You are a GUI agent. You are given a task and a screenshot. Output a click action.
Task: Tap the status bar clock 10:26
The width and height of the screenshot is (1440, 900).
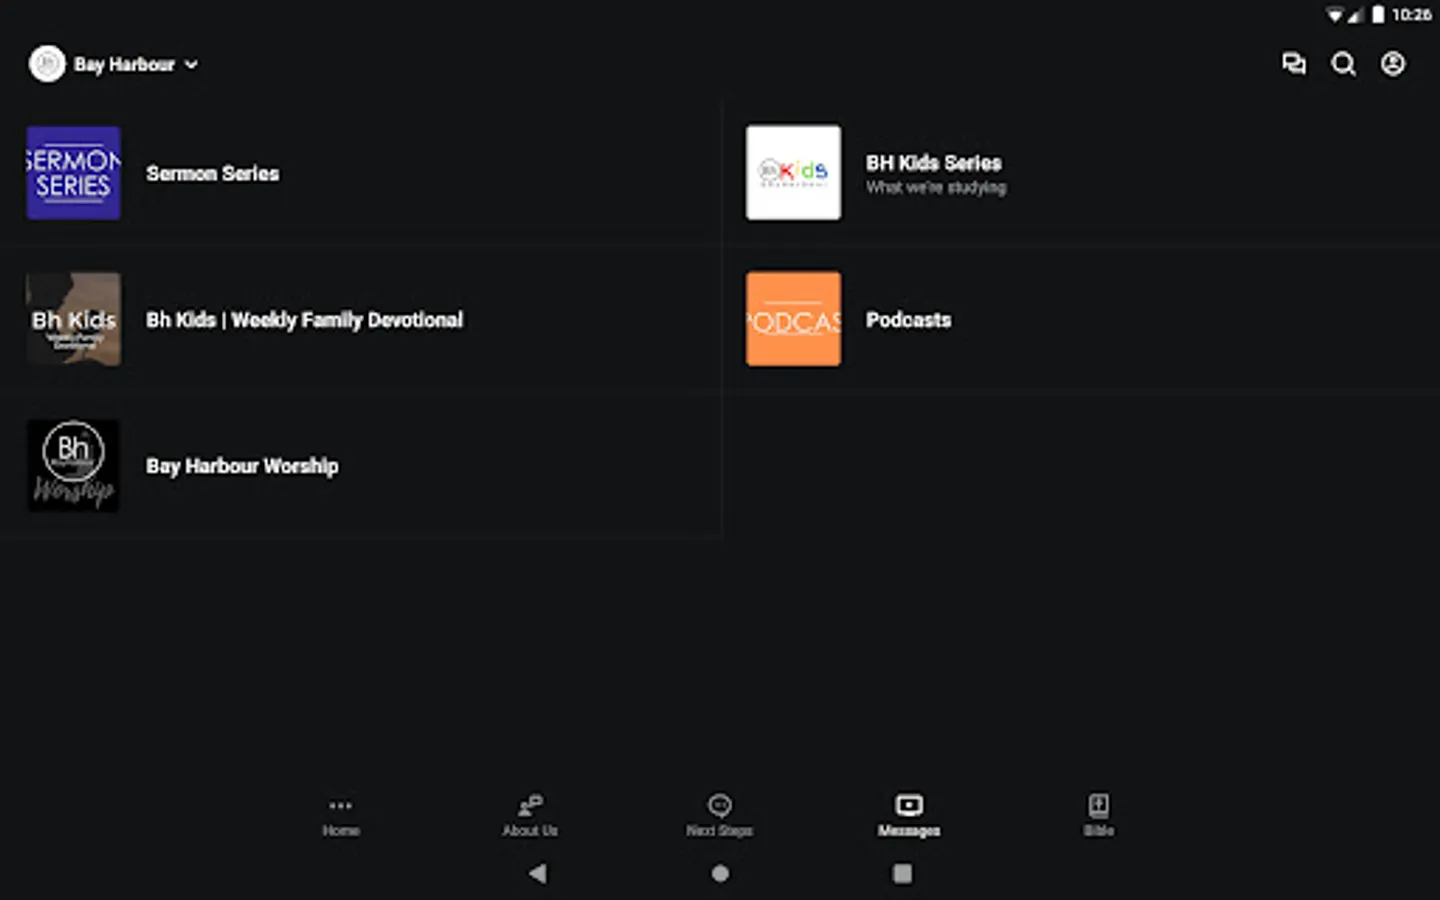[x=1411, y=14]
